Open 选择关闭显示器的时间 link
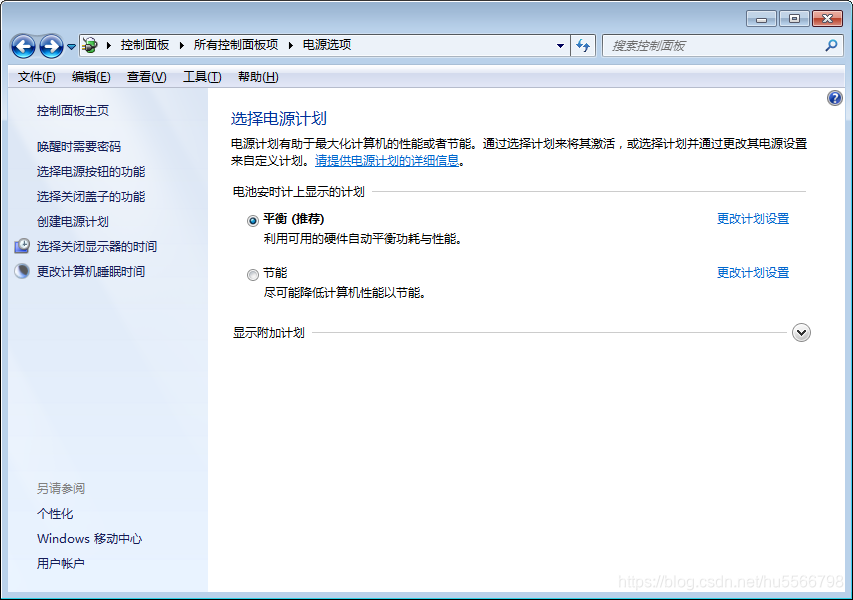The image size is (853, 600). pyautogui.click(x=97, y=247)
